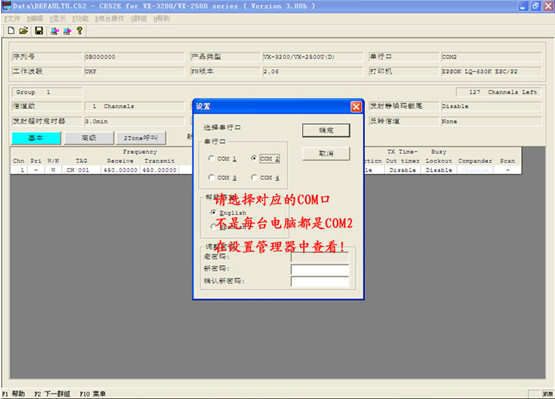Click the yellow question mark help icon

tap(80, 31)
